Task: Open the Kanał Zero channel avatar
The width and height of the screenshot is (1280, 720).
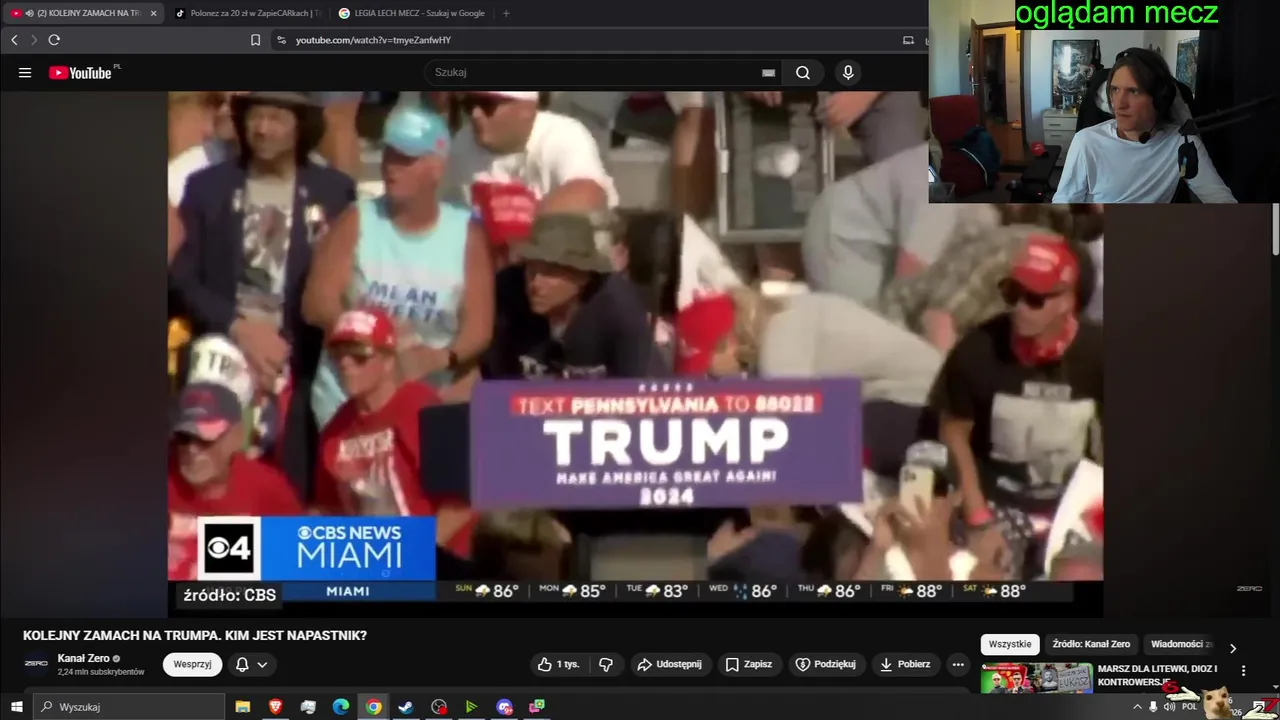Action: pyautogui.click(x=36, y=663)
